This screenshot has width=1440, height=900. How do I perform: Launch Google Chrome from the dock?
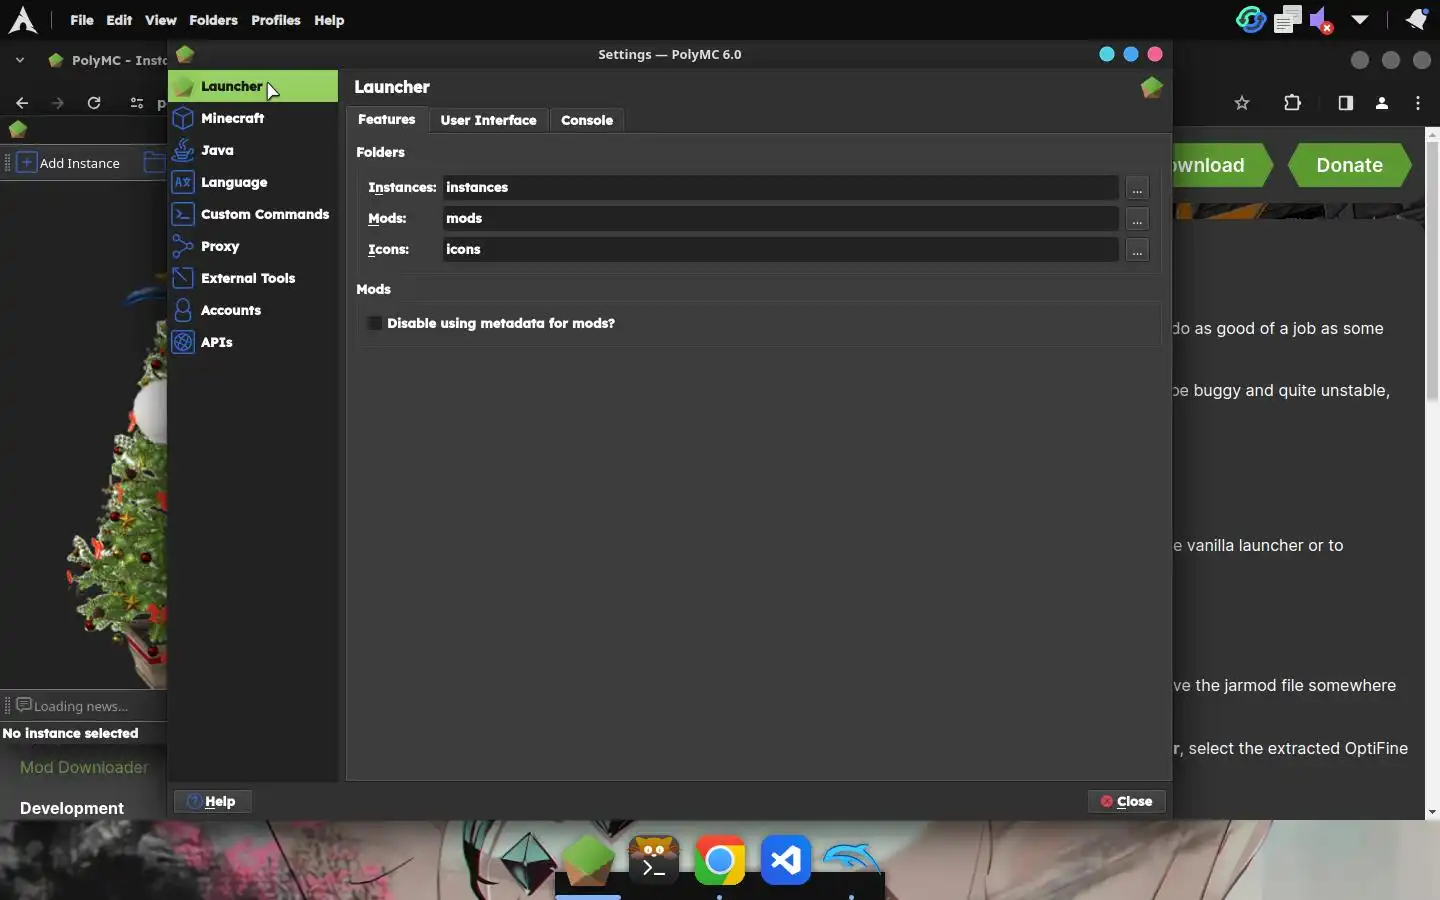719,860
